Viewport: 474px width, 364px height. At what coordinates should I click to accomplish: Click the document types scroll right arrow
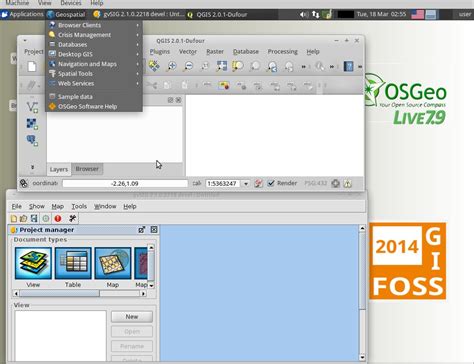[x=143, y=293]
